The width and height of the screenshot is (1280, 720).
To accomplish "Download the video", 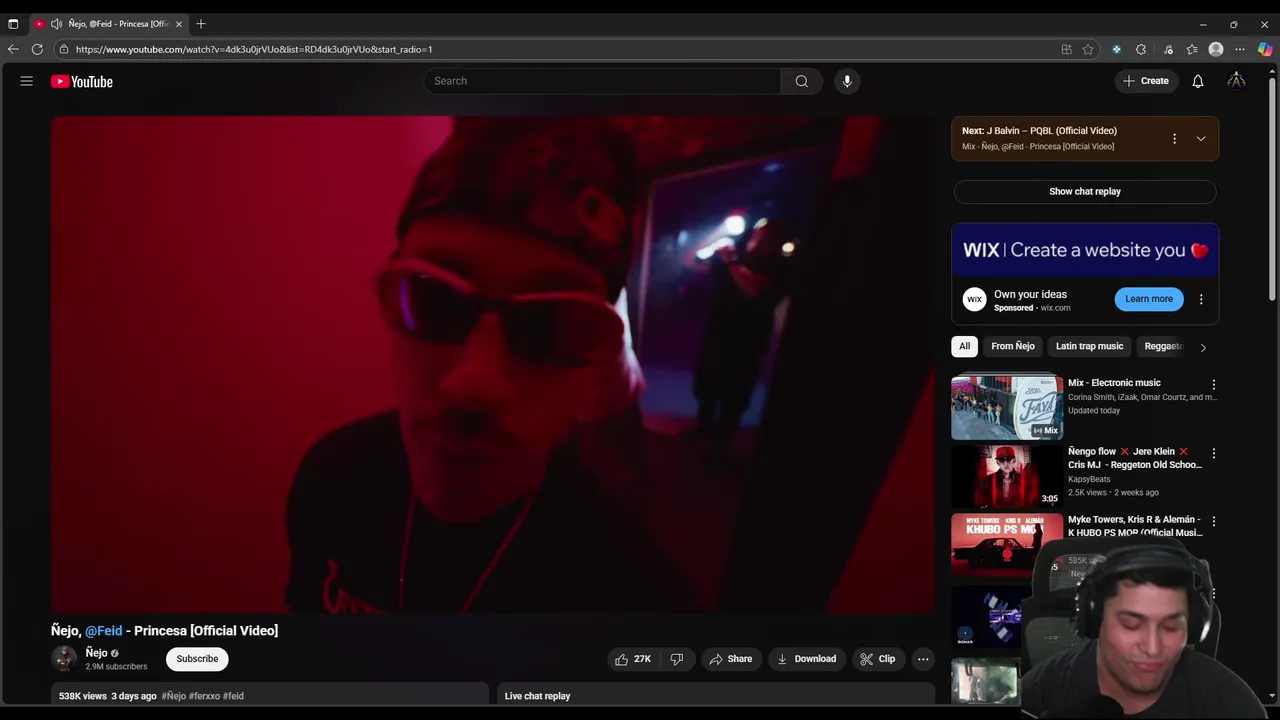I will [x=806, y=659].
